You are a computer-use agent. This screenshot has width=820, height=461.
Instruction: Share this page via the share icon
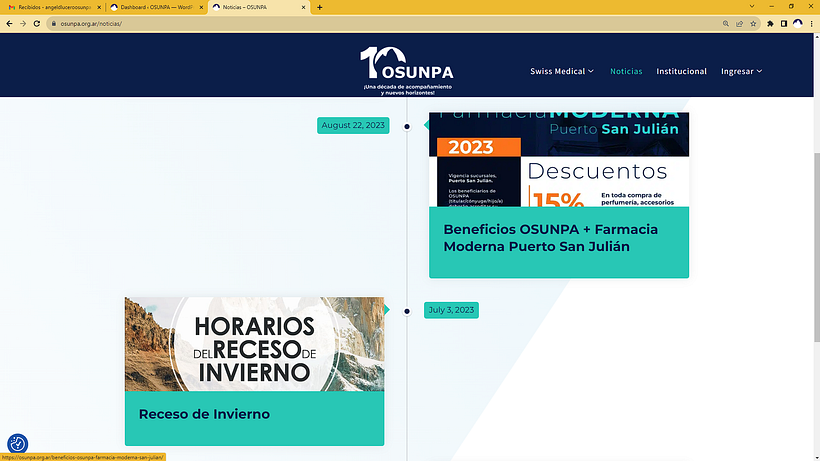739,24
